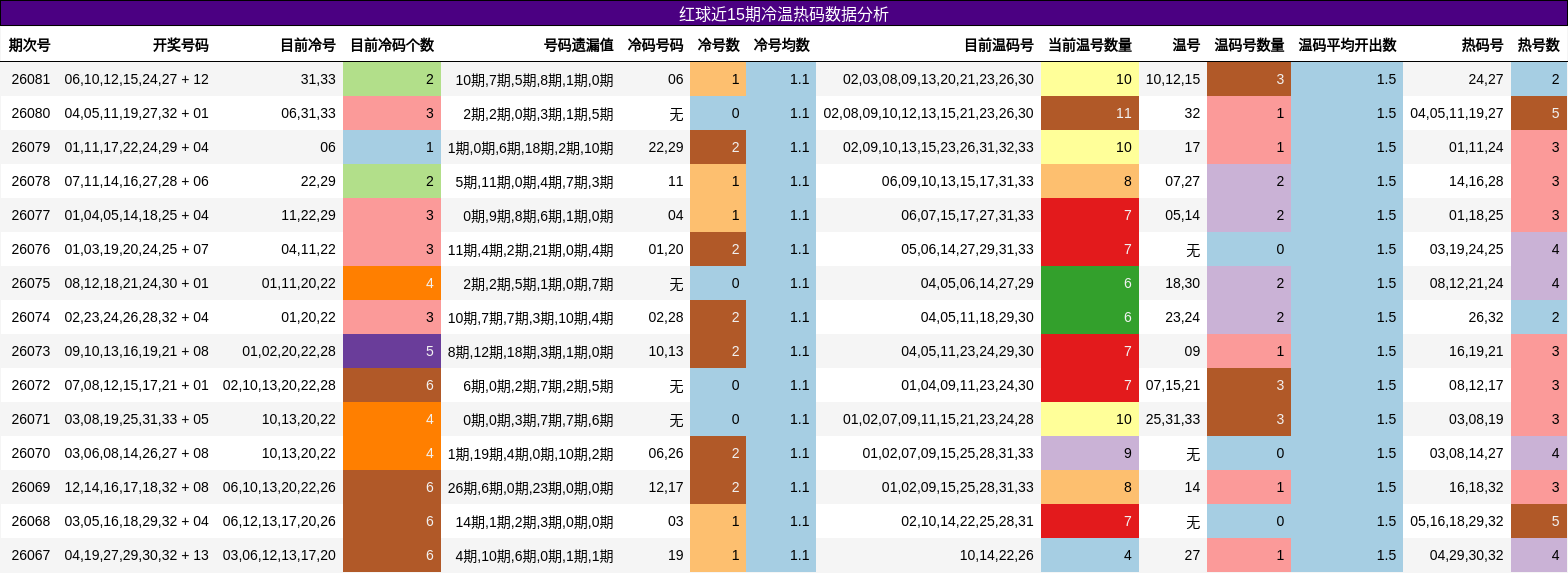Click omission values 10期,7期,5期,8期,1期,0期
1568x573 pixels.
pyautogui.click(x=535, y=79)
